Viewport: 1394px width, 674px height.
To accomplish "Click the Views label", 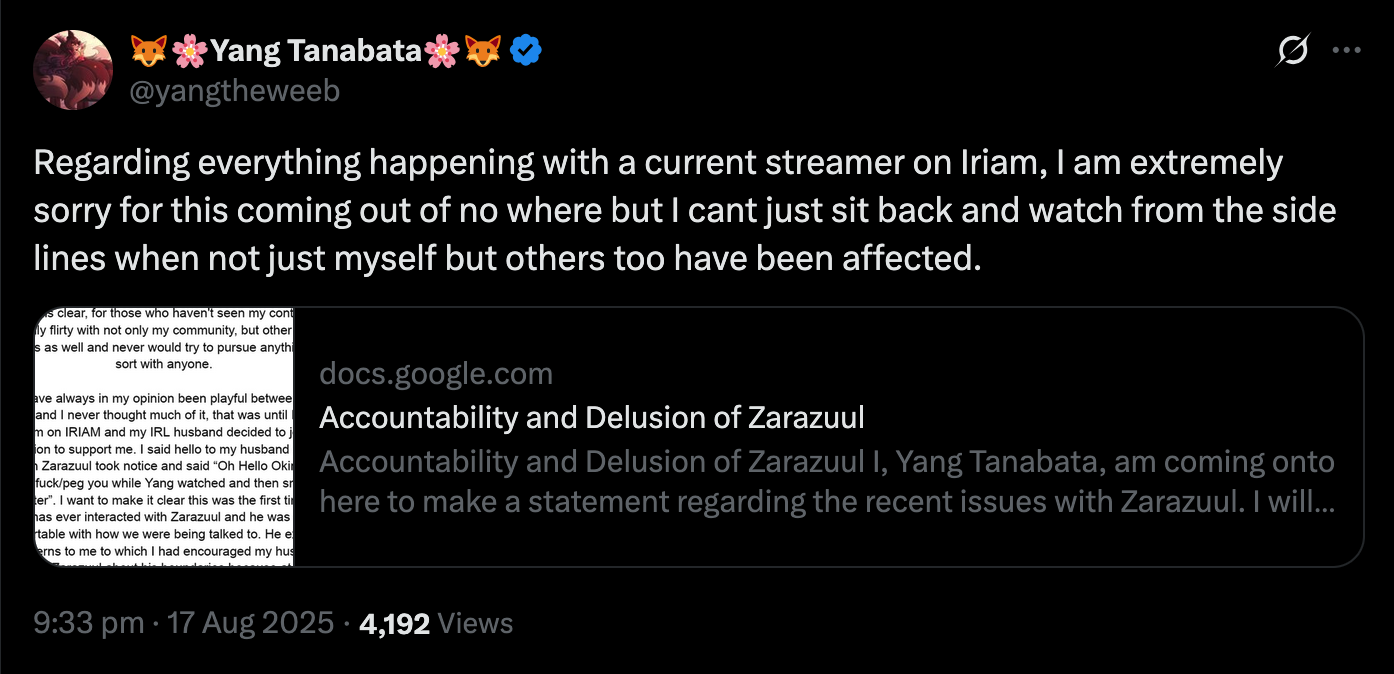I will (x=475, y=624).
